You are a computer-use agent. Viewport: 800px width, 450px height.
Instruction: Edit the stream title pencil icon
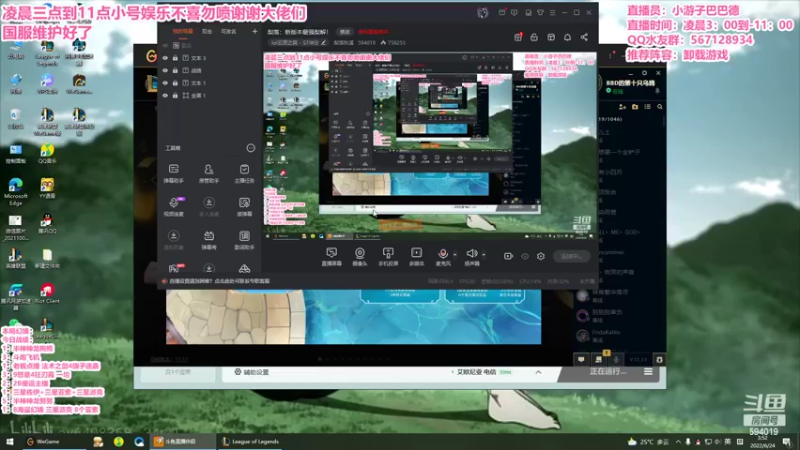point(323,43)
